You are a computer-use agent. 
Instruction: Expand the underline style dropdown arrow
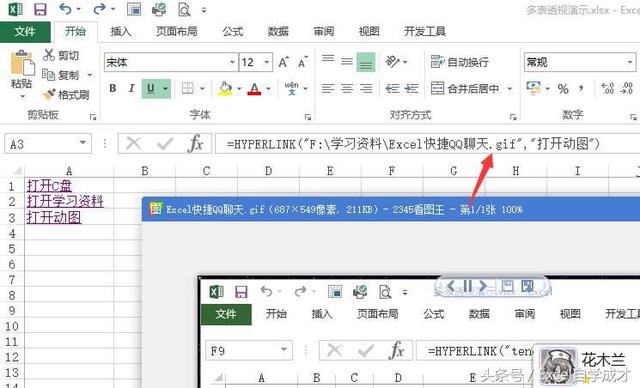(x=165, y=88)
